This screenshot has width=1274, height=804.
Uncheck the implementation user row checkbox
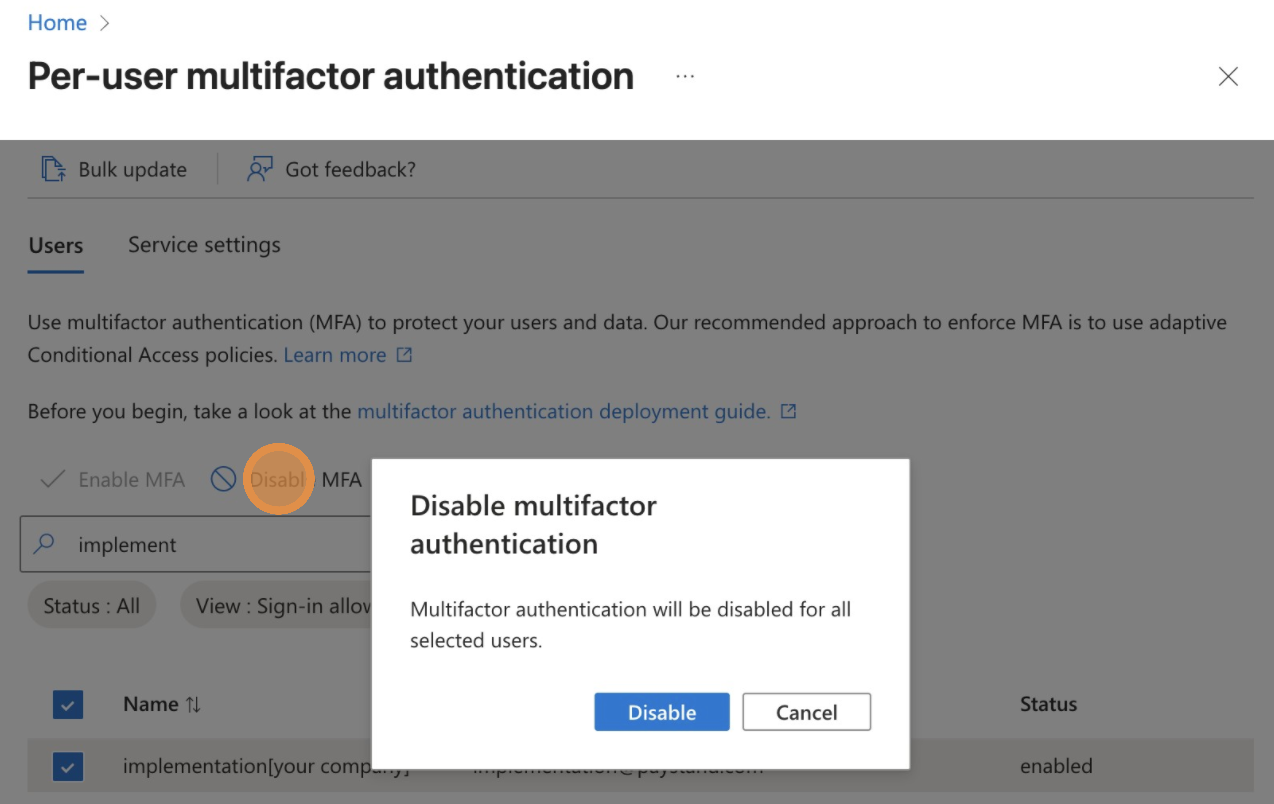(x=68, y=767)
